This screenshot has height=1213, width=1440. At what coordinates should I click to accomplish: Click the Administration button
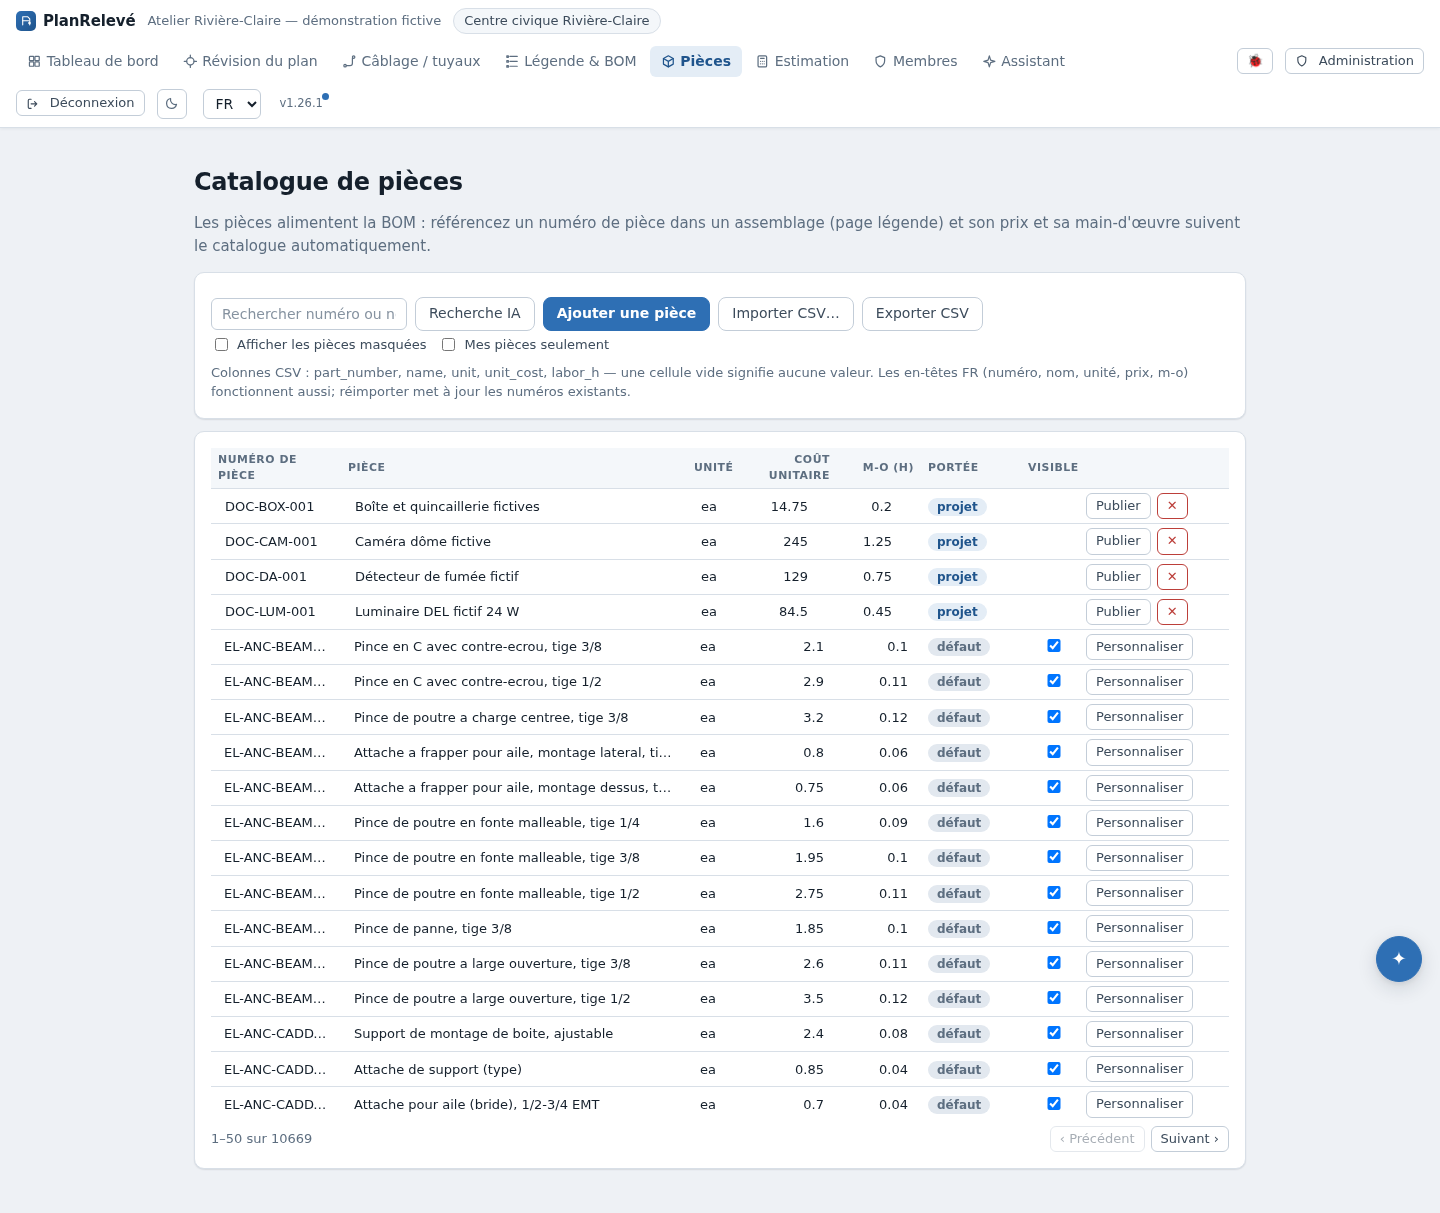click(1354, 61)
